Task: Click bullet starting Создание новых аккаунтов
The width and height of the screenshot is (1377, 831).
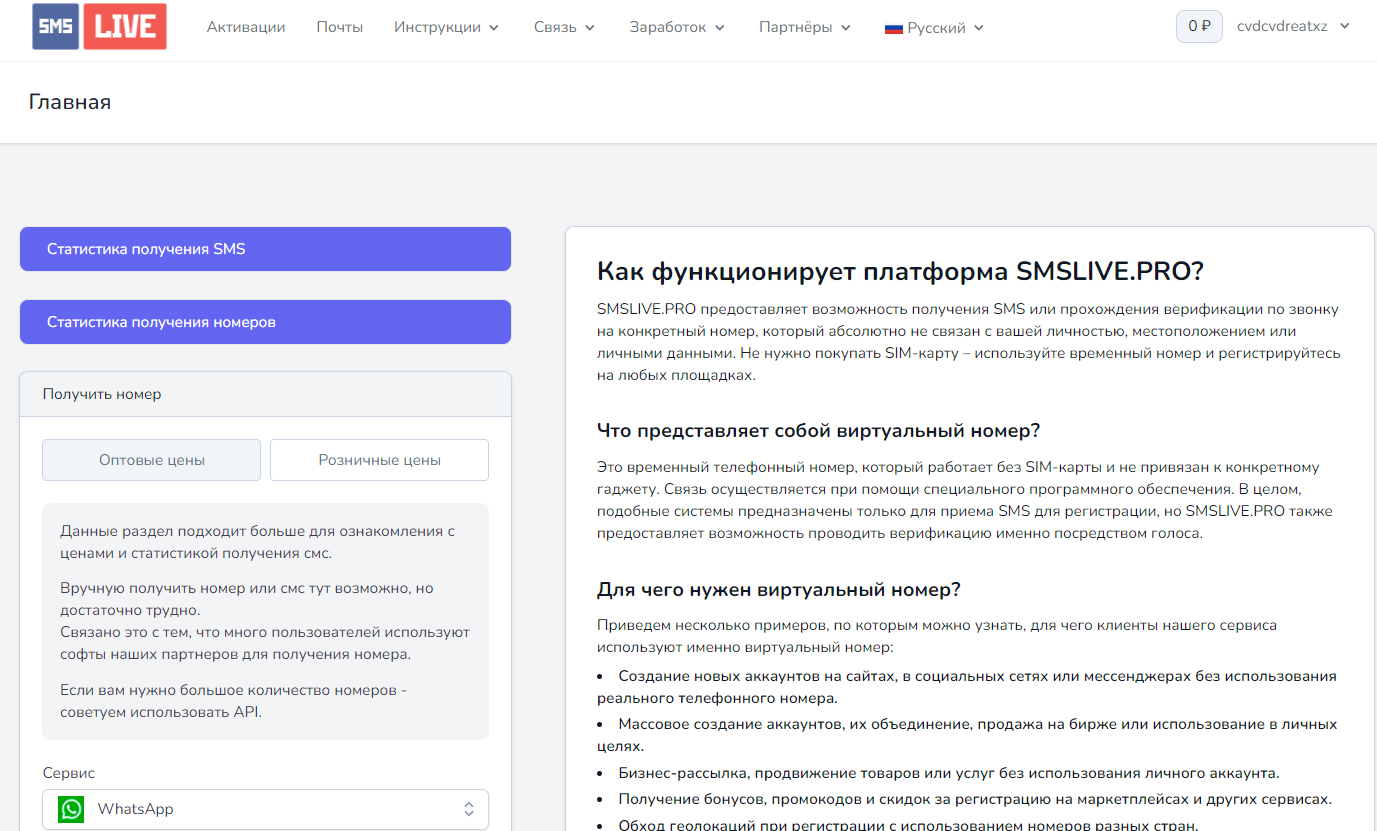Action: [967, 687]
